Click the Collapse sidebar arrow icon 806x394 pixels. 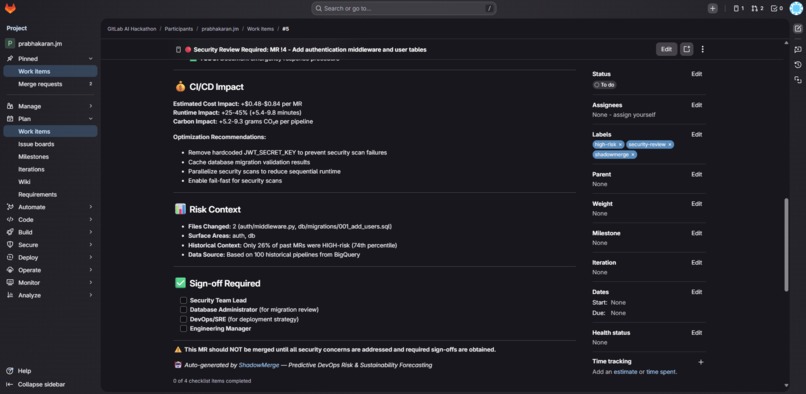tap(9, 384)
